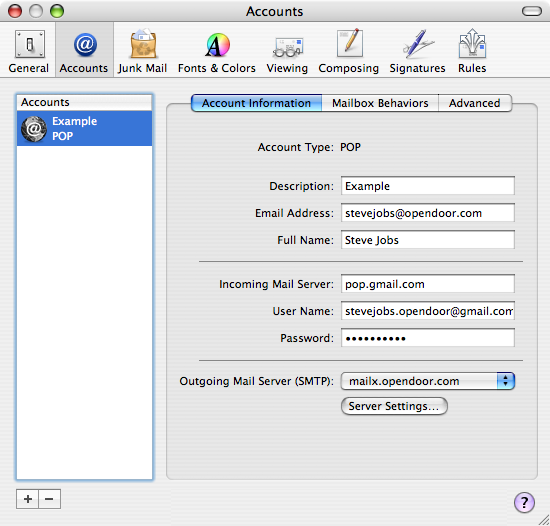
Task: Switch to the Mailbox Behaviors tab
Action: [x=380, y=103]
